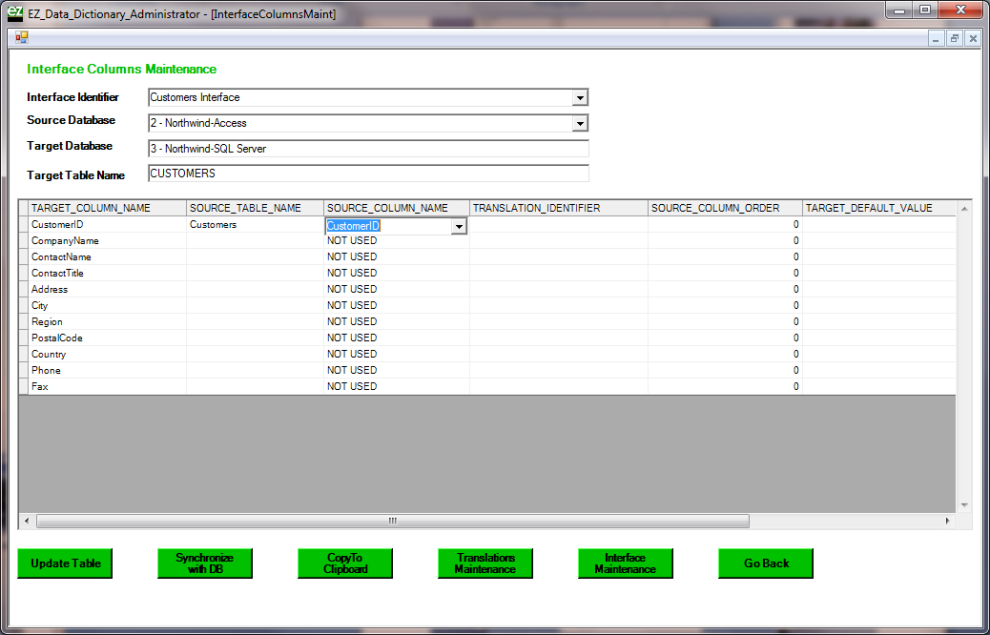This screenshot has height=635, width=990.
Task: Click the Target Table Name field
Action: pos(368,173)
